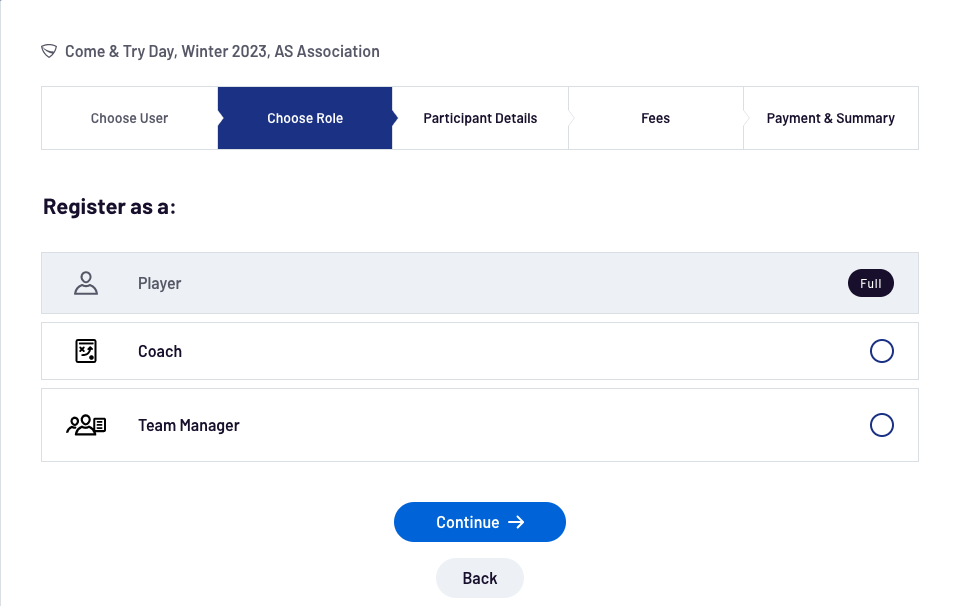Jump to Participant Details step
The height and width of the screenshot is (606, 955).
(480, 118)
